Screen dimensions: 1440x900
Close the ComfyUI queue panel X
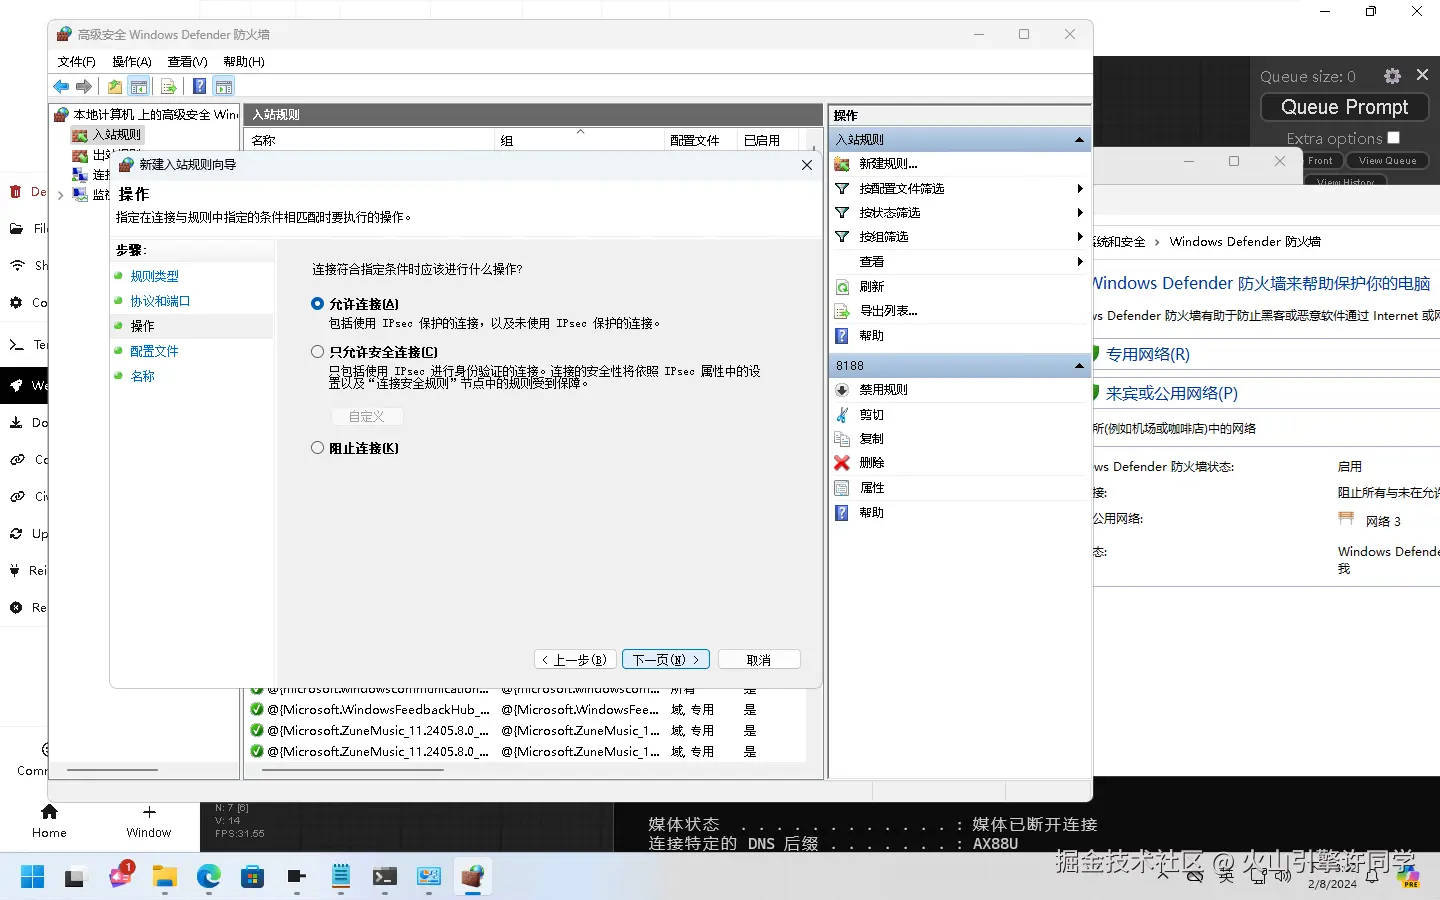tap(1422, 75)
